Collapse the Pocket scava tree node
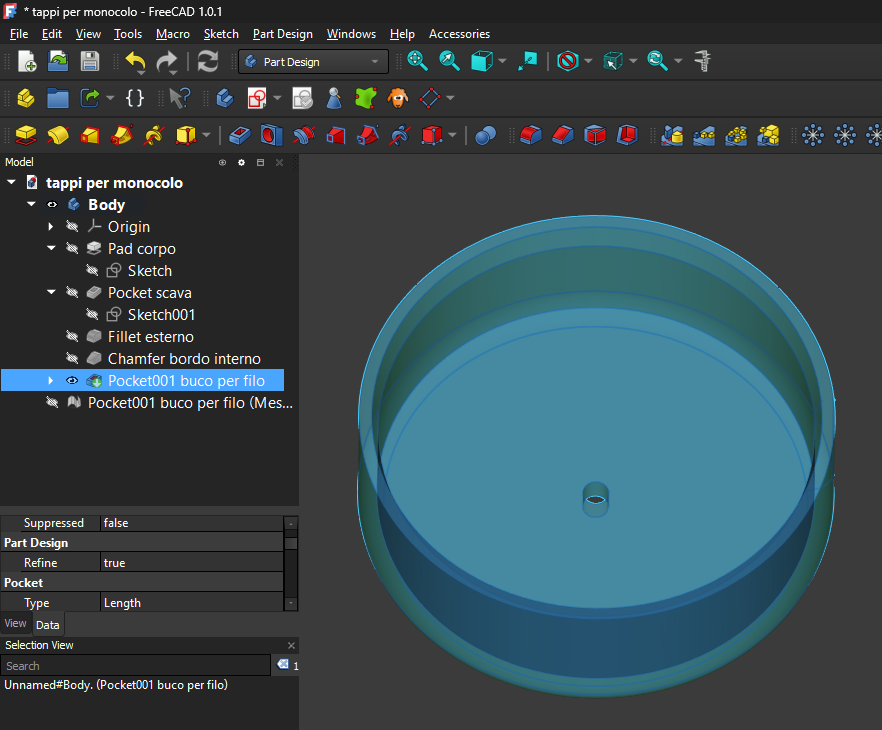 [51, 293]
